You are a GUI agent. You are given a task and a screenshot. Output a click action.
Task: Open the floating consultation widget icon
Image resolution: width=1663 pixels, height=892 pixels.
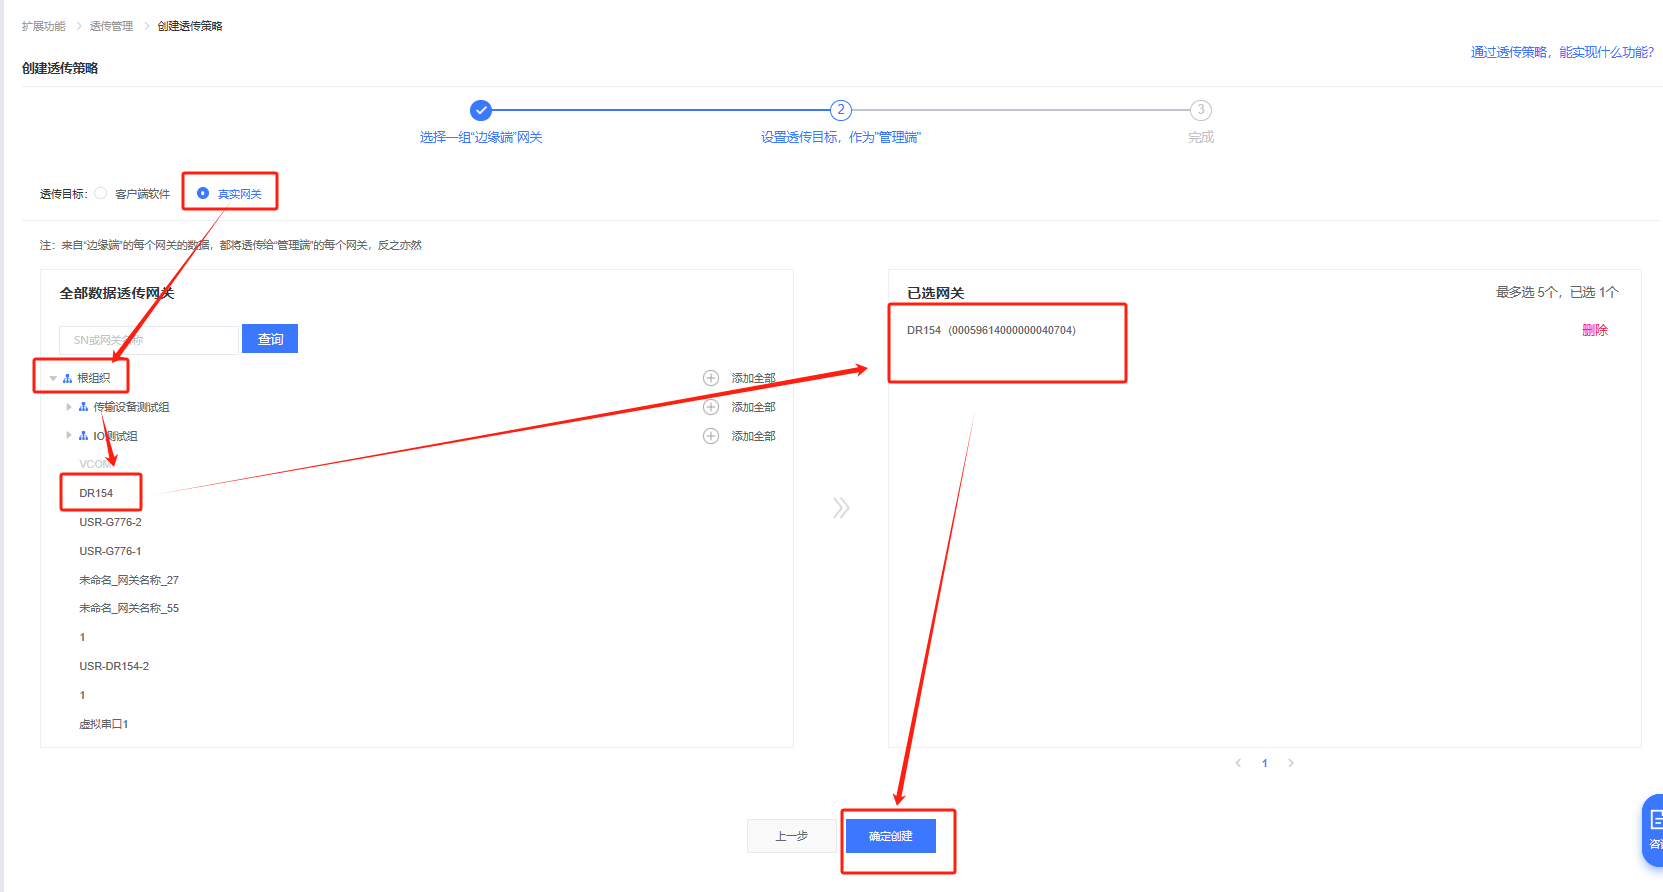[1654, 829]
